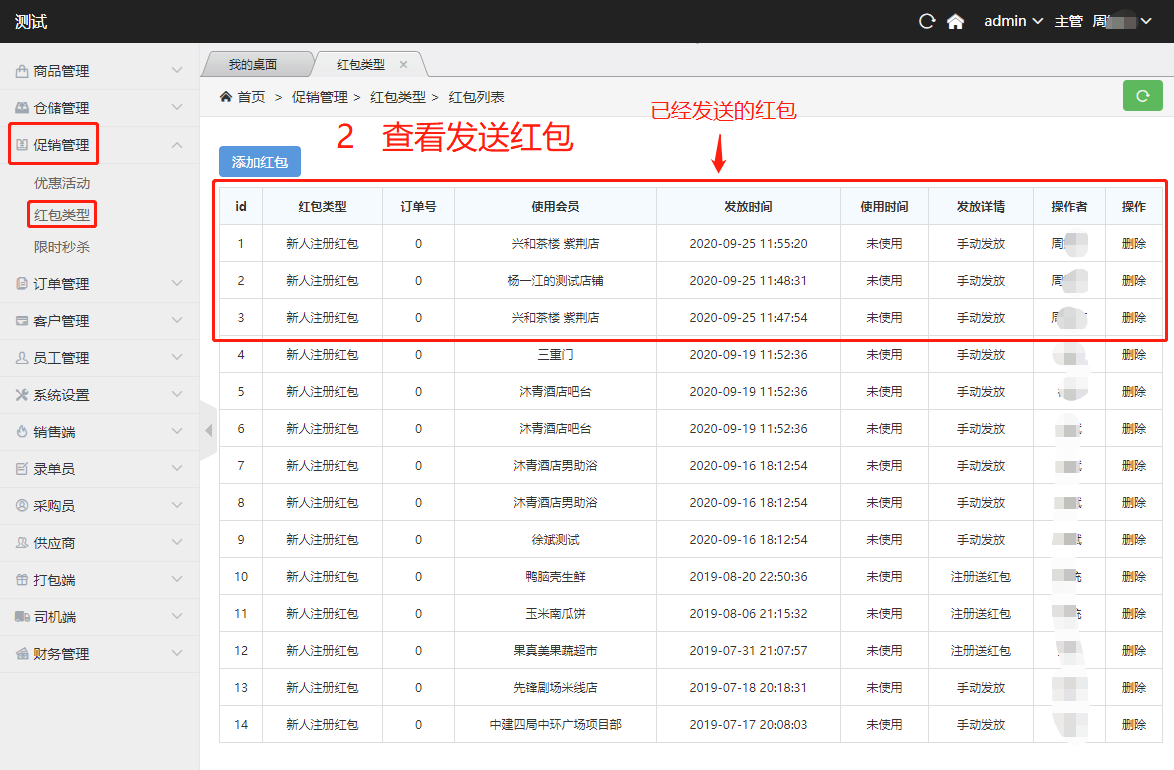Click the 首页 breadcrumb link
The height and width of the screenshot is (770, 1174).
pyautogui.click(x=251, y=97)
